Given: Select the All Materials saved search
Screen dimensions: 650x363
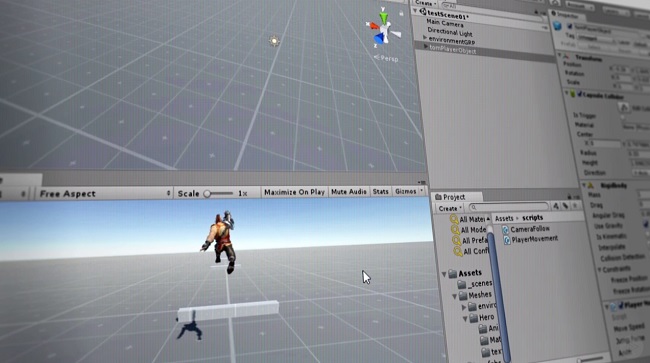Looking at the screenshot, I should click(468, 219).
